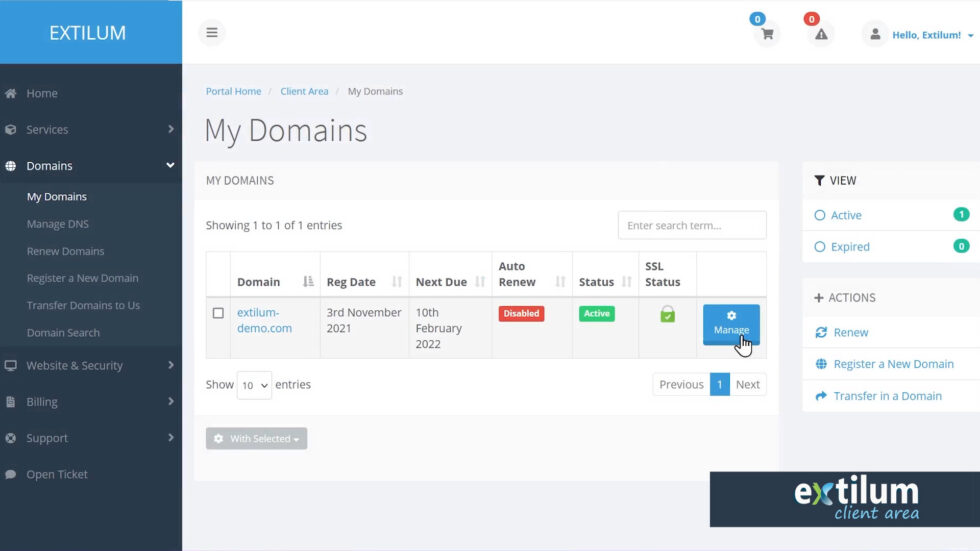Check the extilum-demo.com row checkbox
Screen dimensions: 980x551
click(x=218, y=313)
